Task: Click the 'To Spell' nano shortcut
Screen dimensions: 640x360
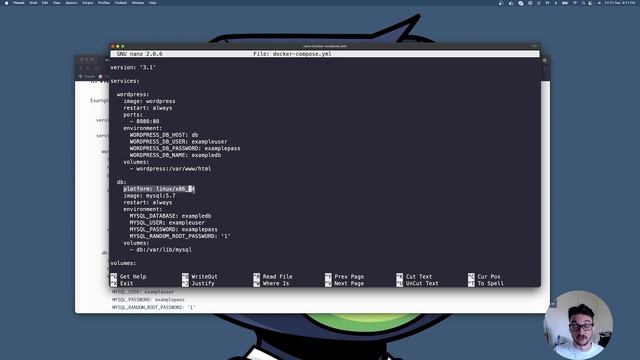Action: [x=486, y=283]
